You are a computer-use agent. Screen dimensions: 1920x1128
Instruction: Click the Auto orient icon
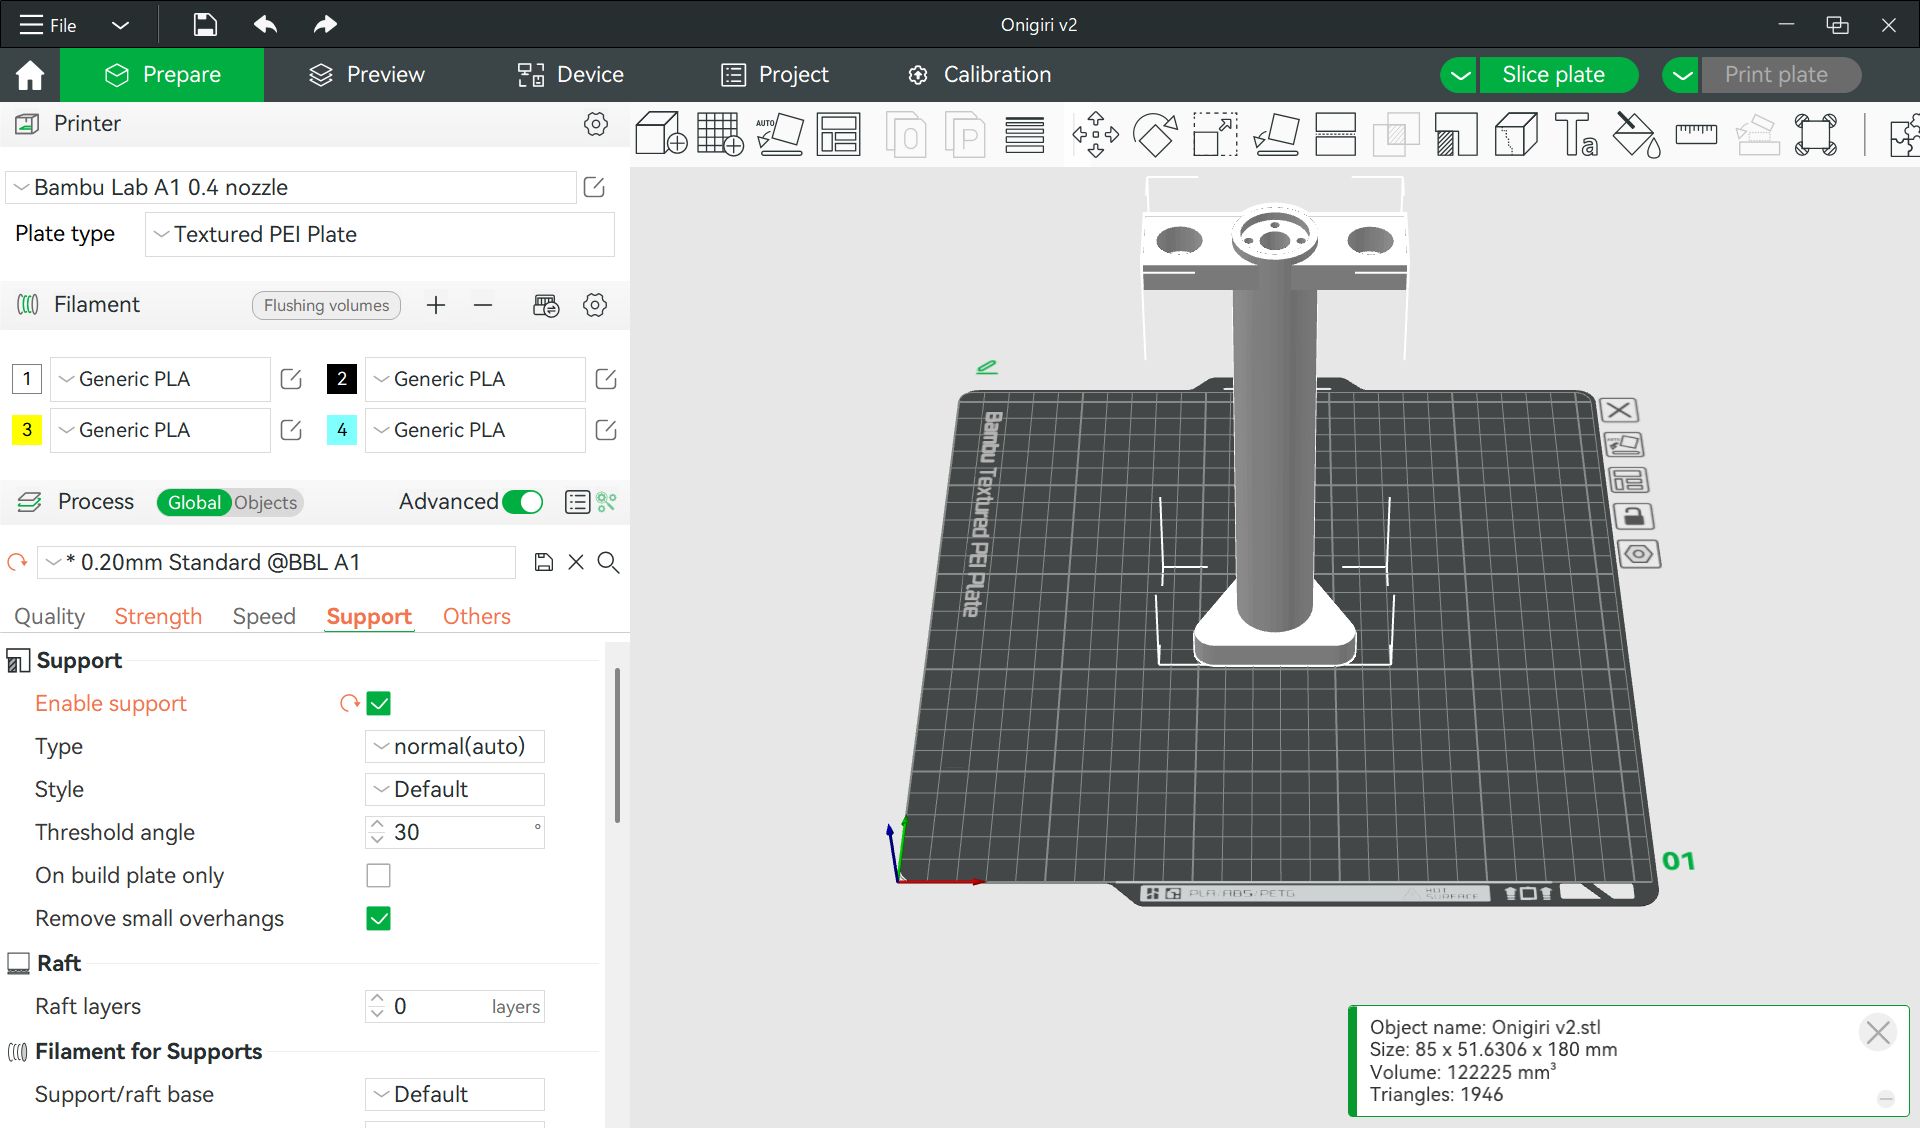pos(779,134)
